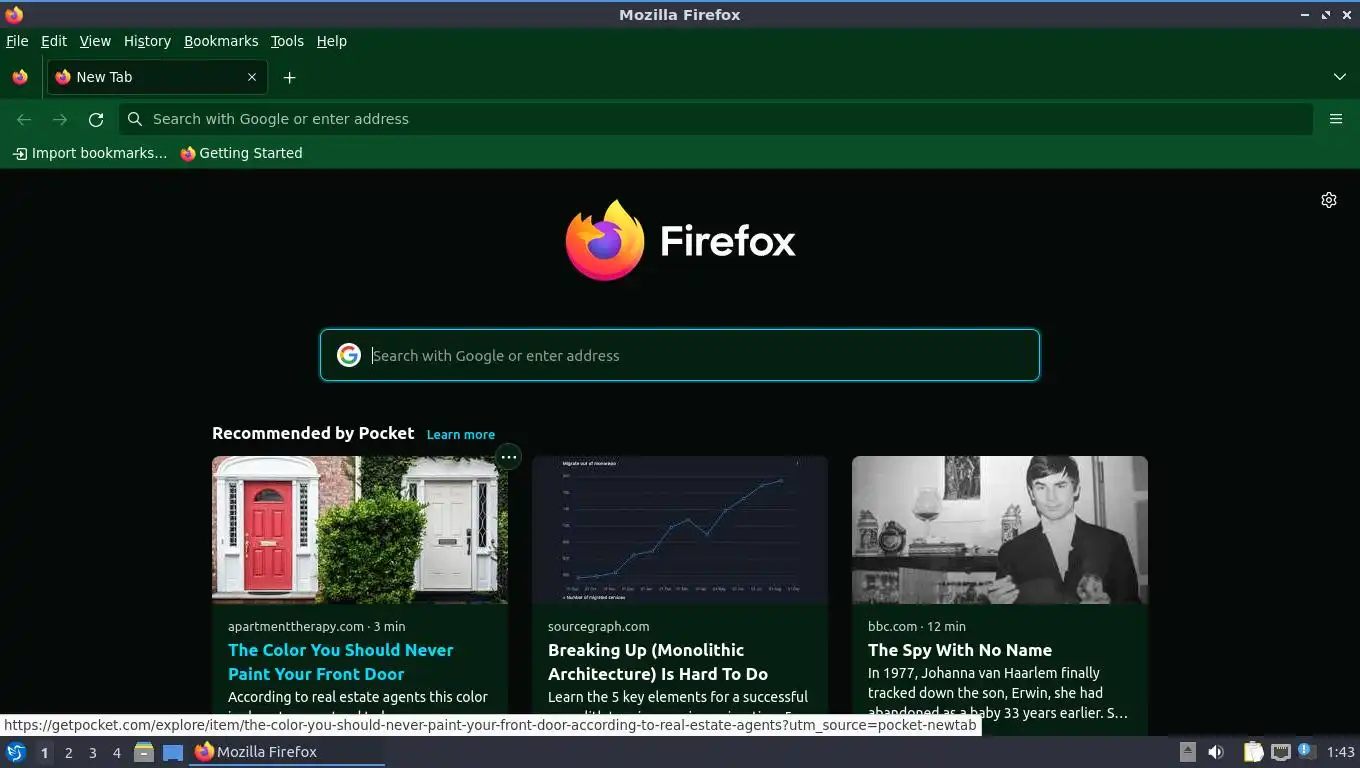The image size is (1360, 768).
Task: Reload the current page
Action: click(x=96, y=119)
